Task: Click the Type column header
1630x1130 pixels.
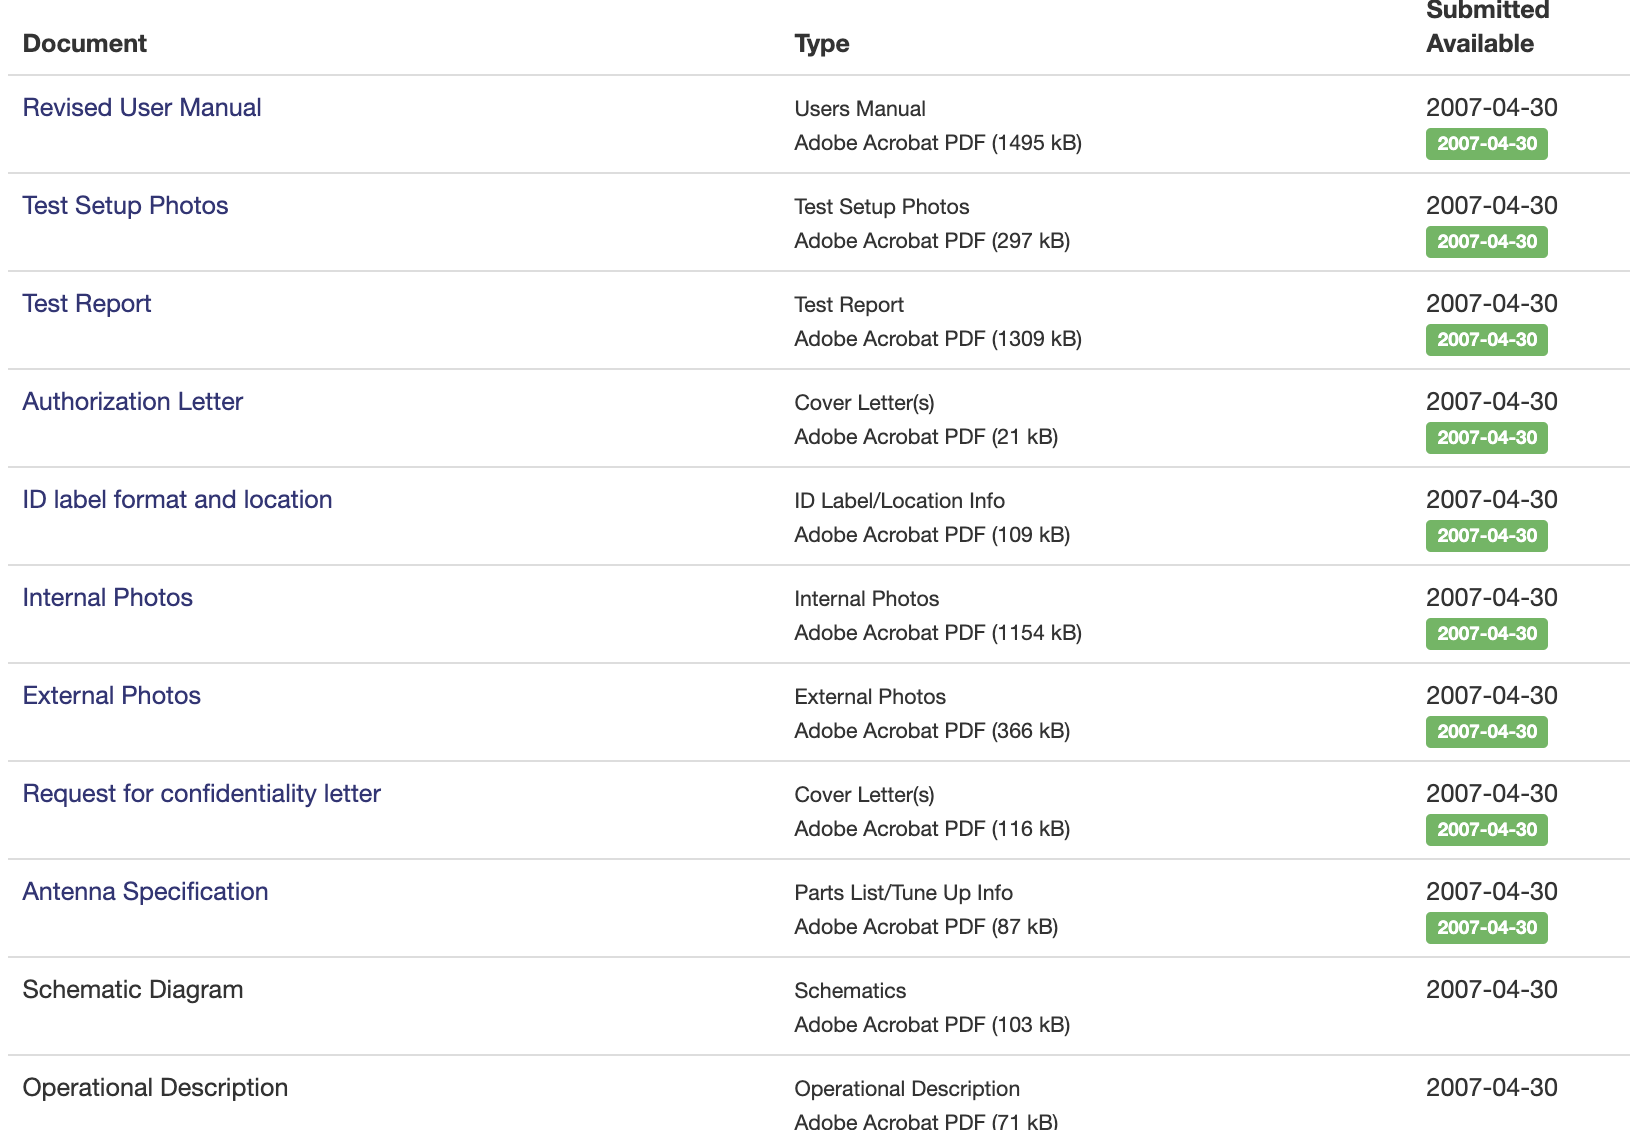Action: [x=822, y=43]
